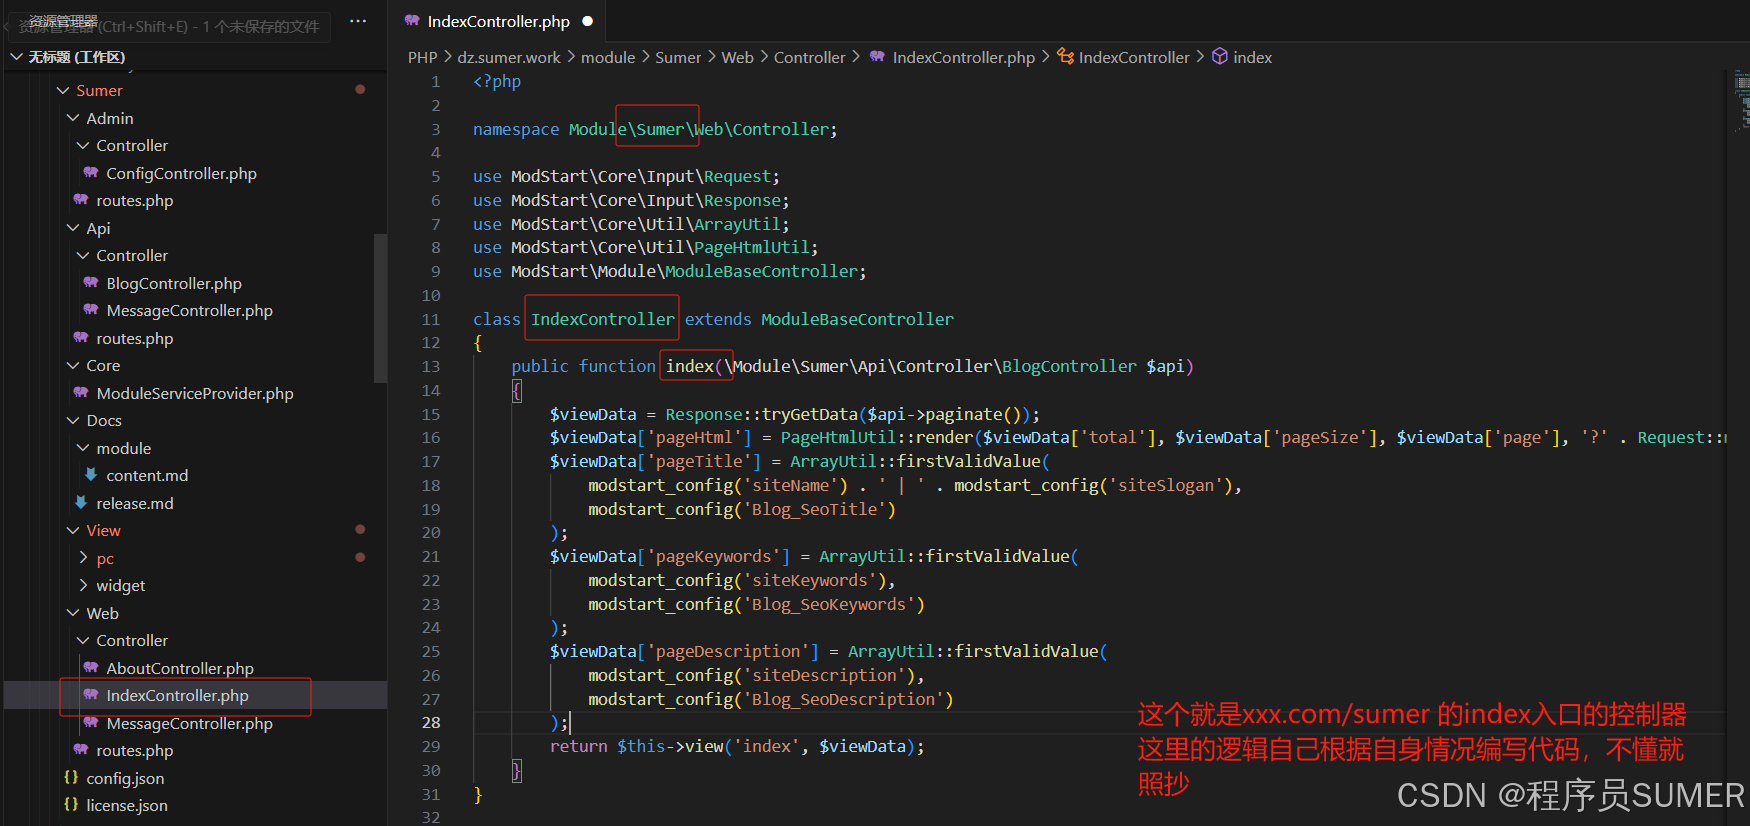The height and width of the screenshot is (826, 1750).
Task: Click breadcrumb segment dz.sumer.work
Action: (509, 57)
